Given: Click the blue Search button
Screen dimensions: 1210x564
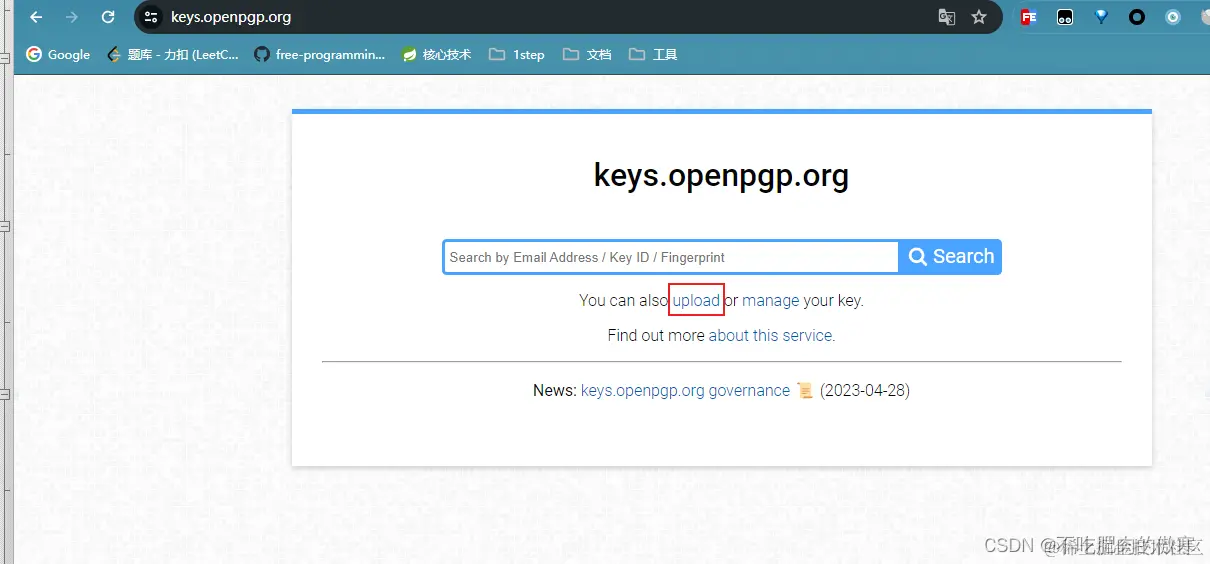Looking at the screenshot, I should [950, 257].
